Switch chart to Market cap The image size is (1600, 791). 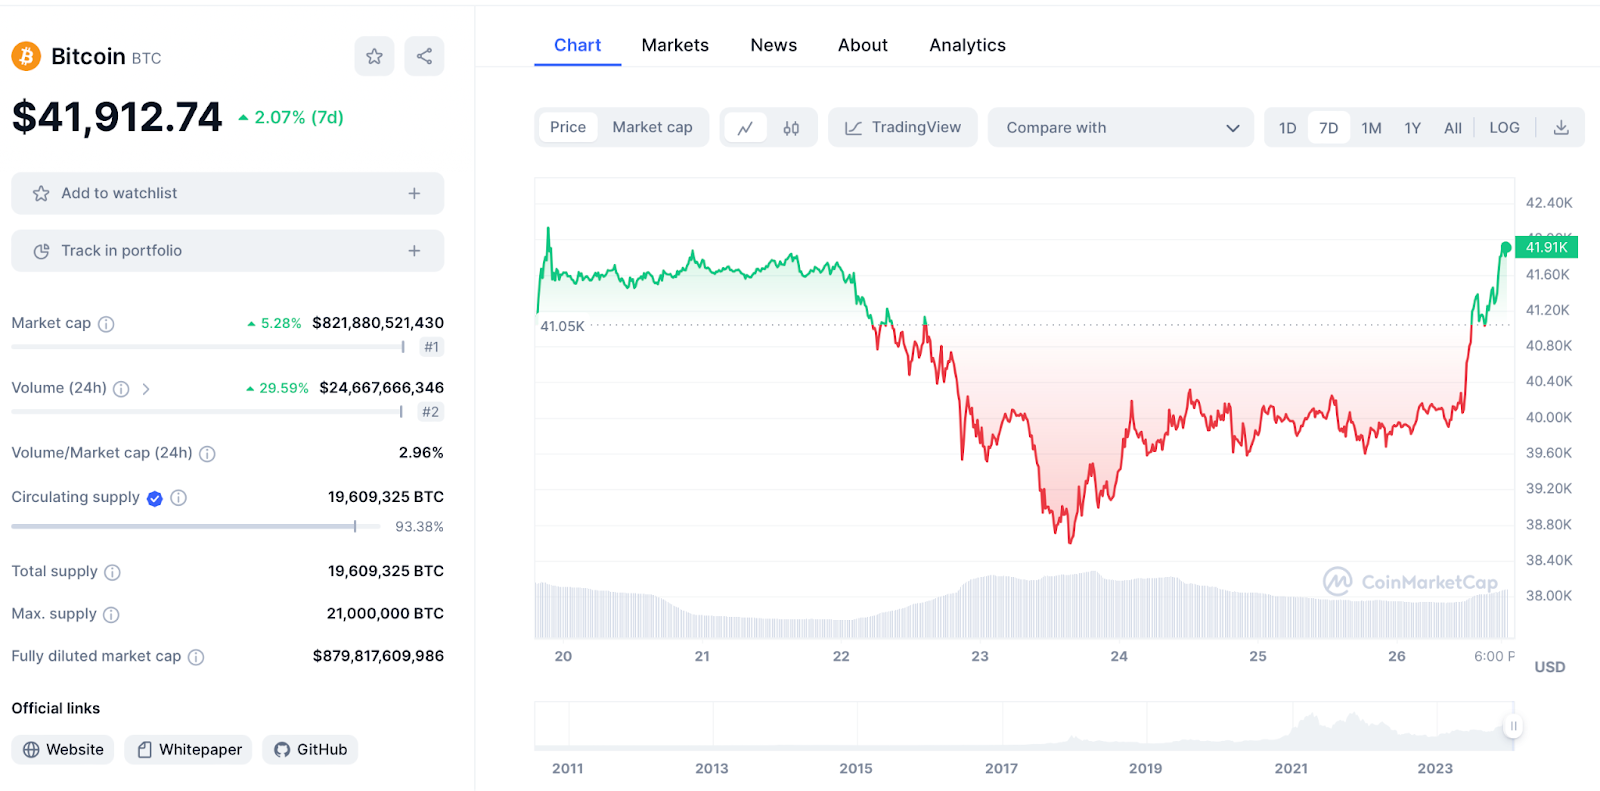(x=652, y=127)
